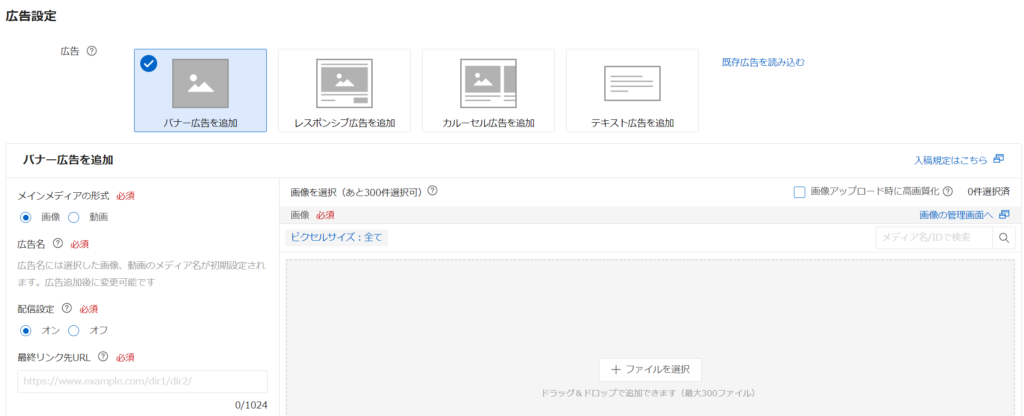Click the 0/1024 character counter
The height and width of the screenshot is (416, 1024).
coord(251,405)
